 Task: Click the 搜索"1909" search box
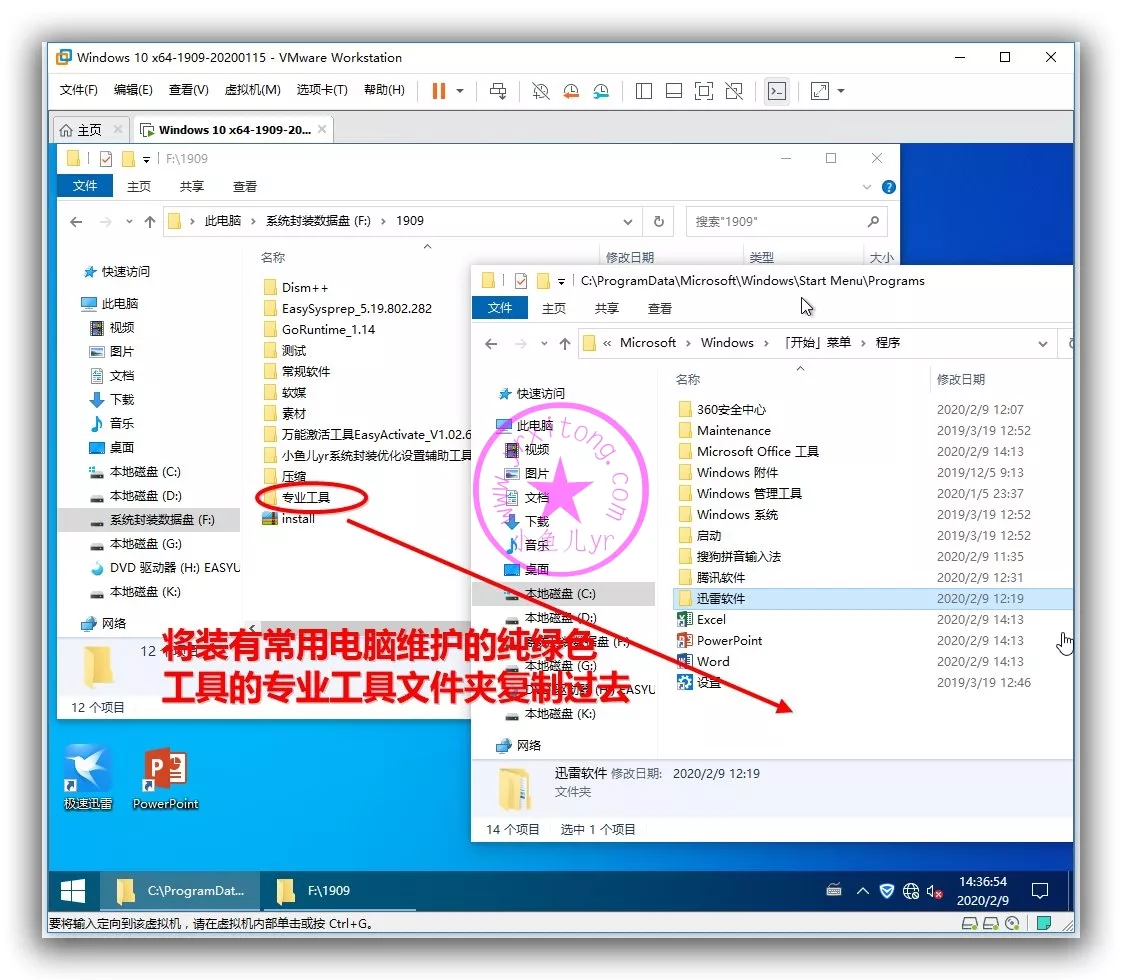(x=775, y=221)
